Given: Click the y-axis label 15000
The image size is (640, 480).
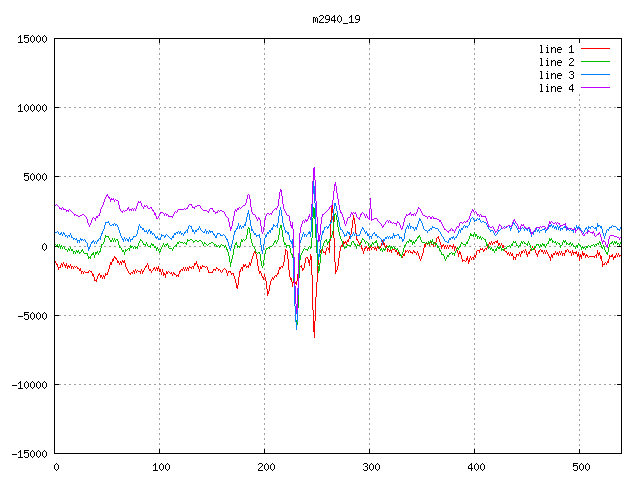Looking at the screenshot, I should pos(32,39).
